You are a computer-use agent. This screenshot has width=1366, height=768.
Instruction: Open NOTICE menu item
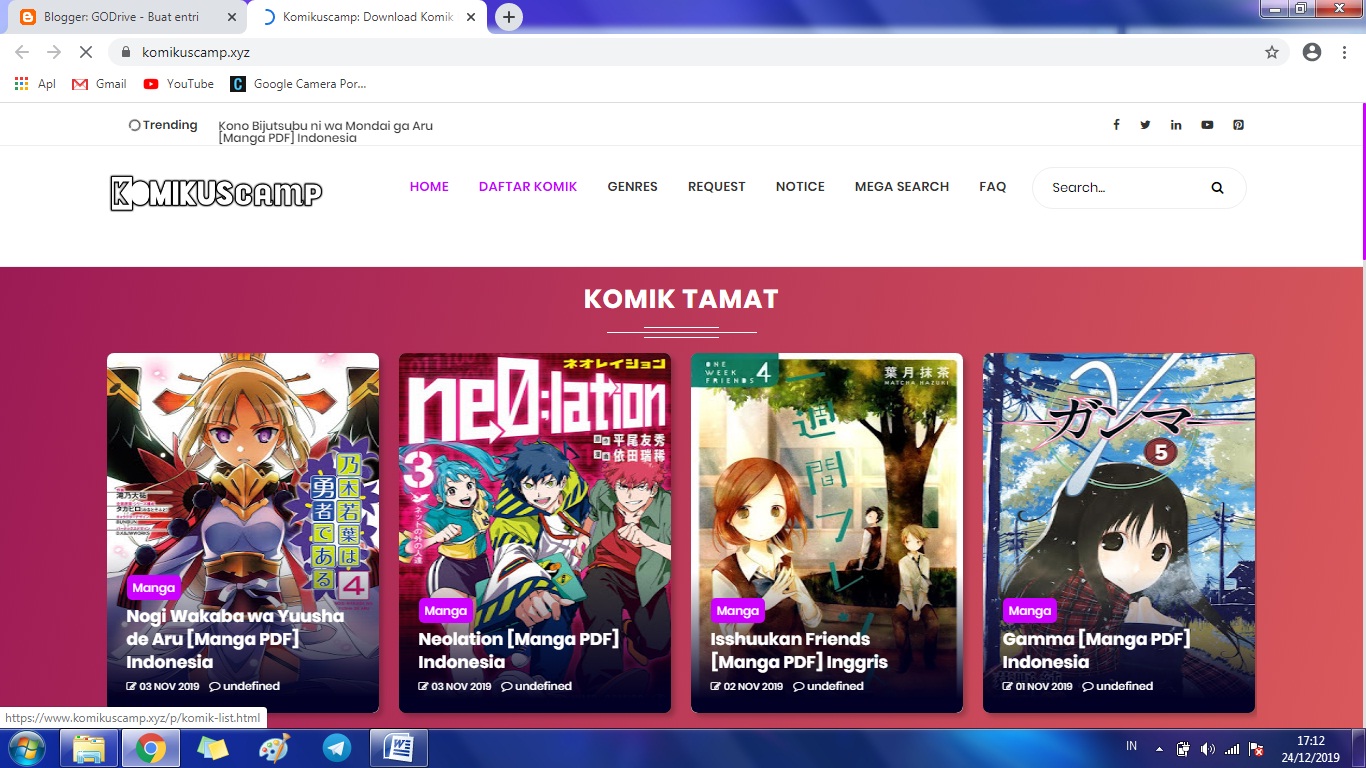coord(800,187)
